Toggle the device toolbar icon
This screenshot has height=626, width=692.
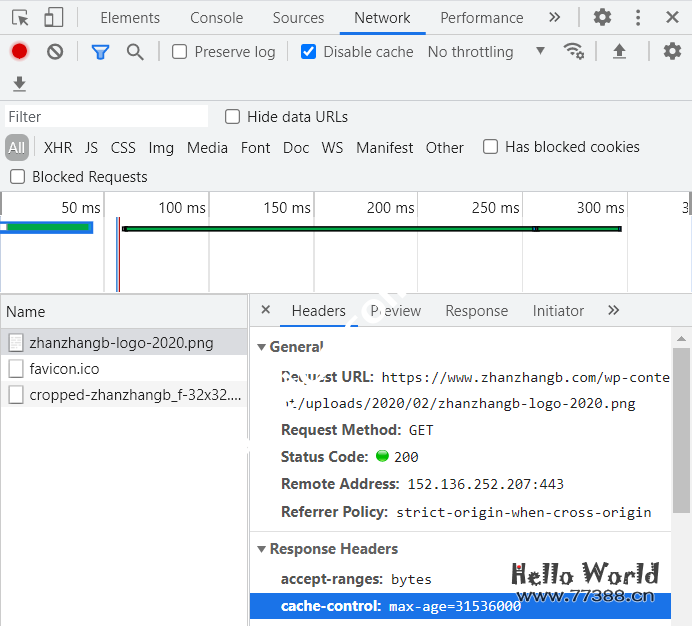coord(53,17)
